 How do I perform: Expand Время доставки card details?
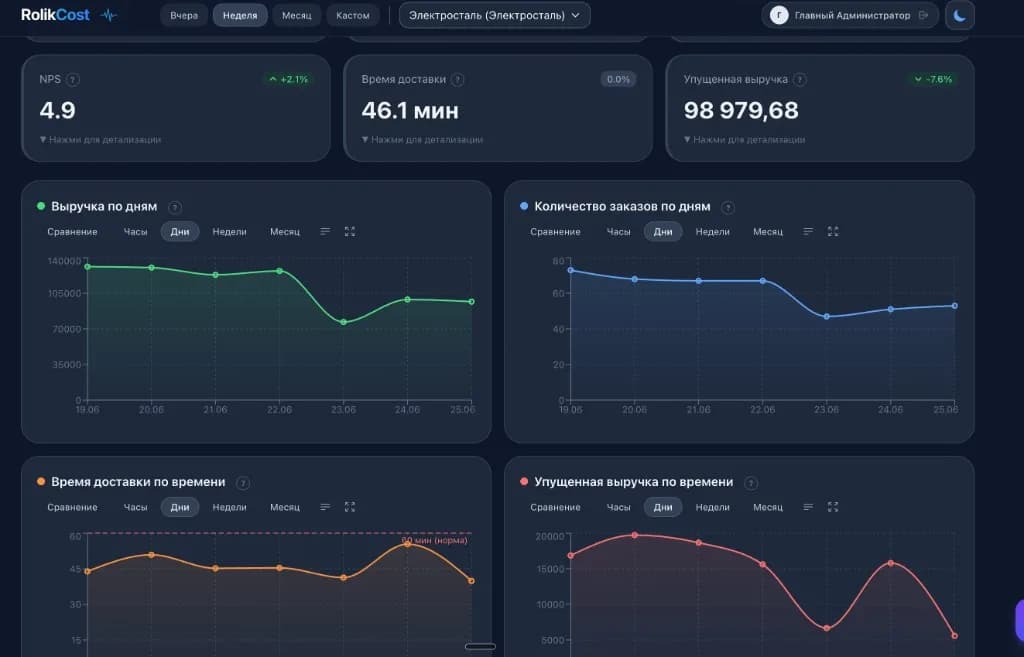coord(422,139)
